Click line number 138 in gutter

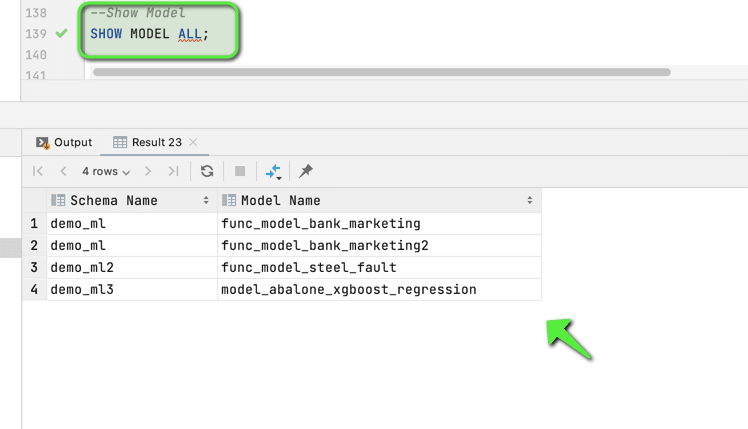(36, 13)
